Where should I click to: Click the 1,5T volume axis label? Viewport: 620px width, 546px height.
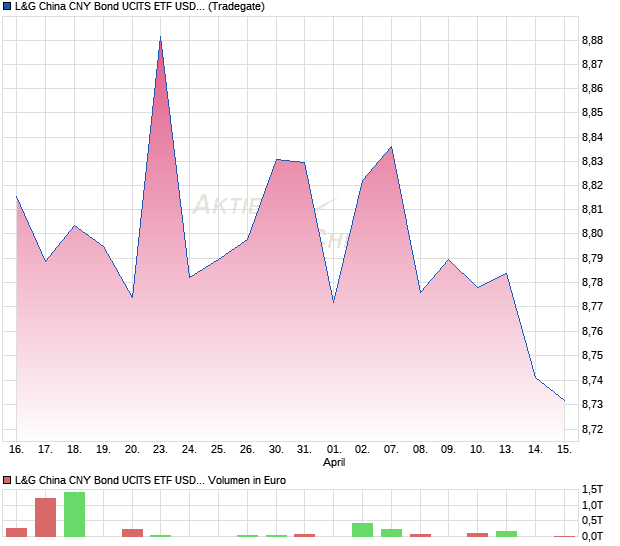[594, 489]
